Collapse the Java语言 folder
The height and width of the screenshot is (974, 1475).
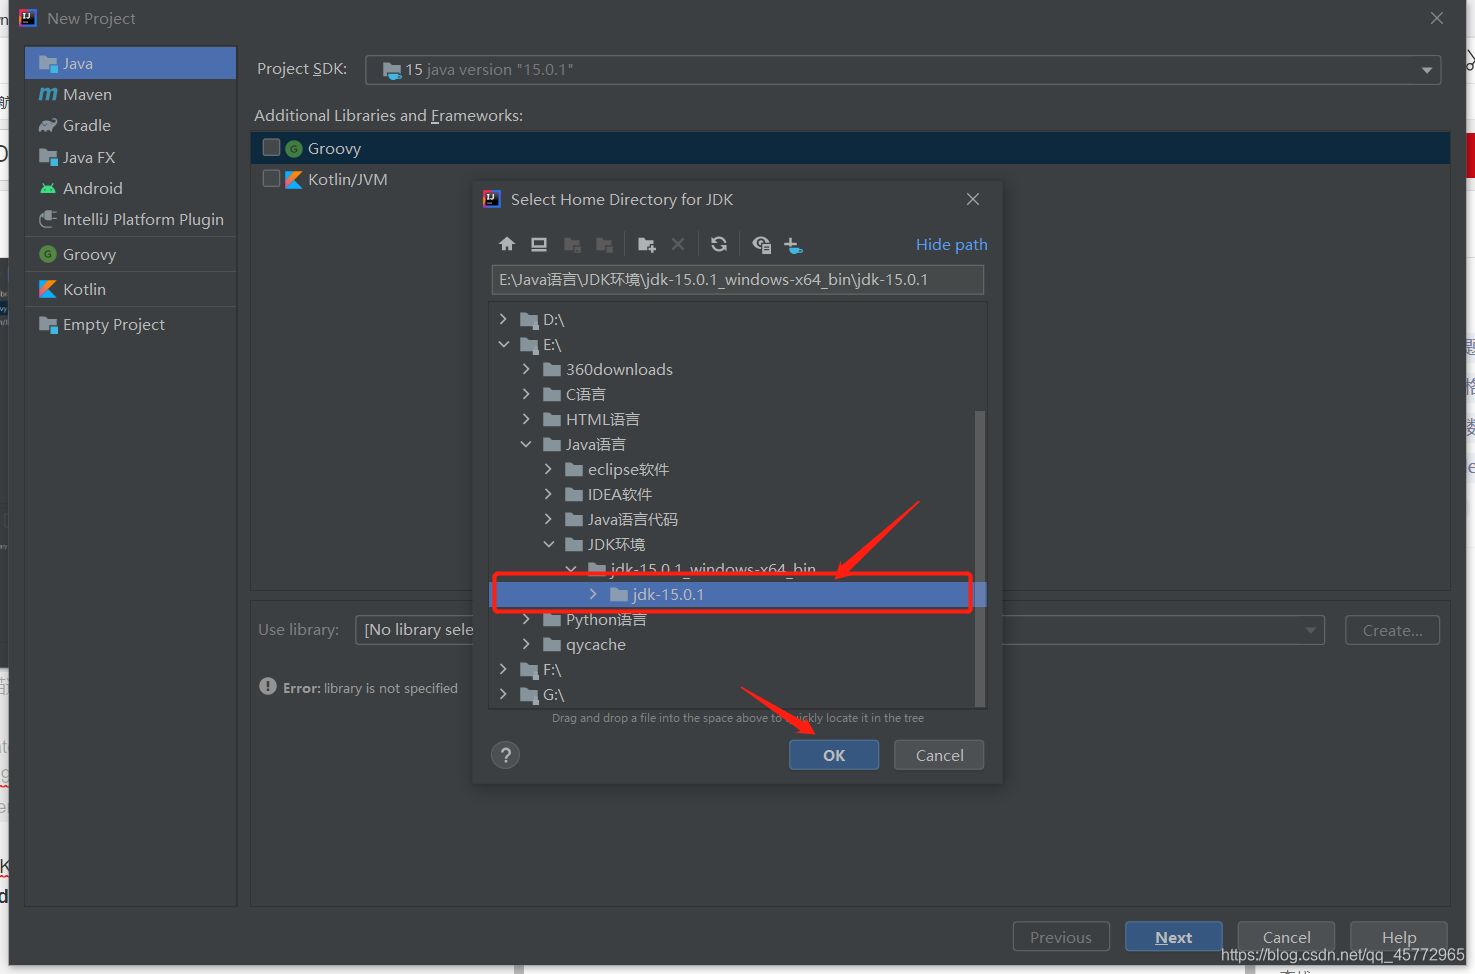[x=526, y=444]
